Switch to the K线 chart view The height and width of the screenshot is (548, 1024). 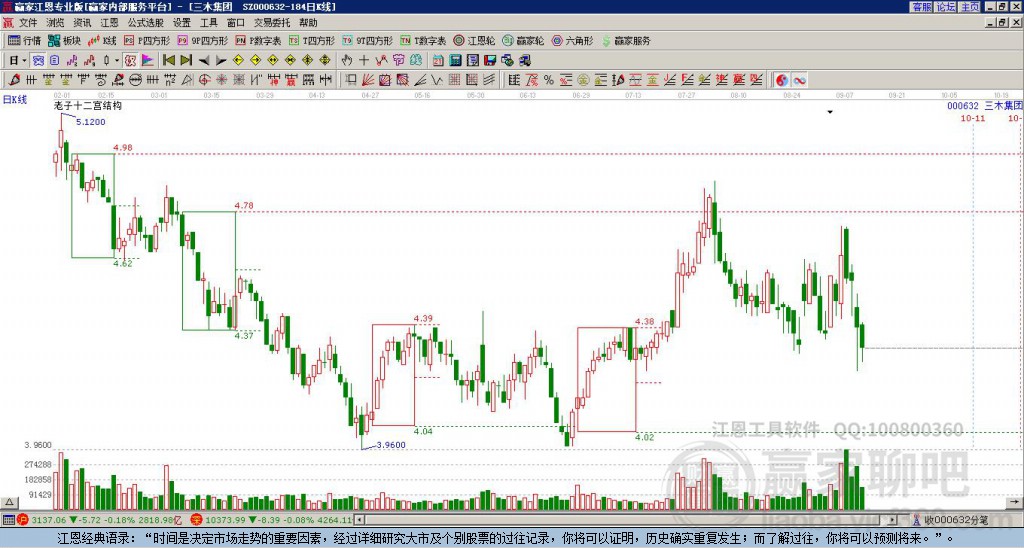(102, 40)
